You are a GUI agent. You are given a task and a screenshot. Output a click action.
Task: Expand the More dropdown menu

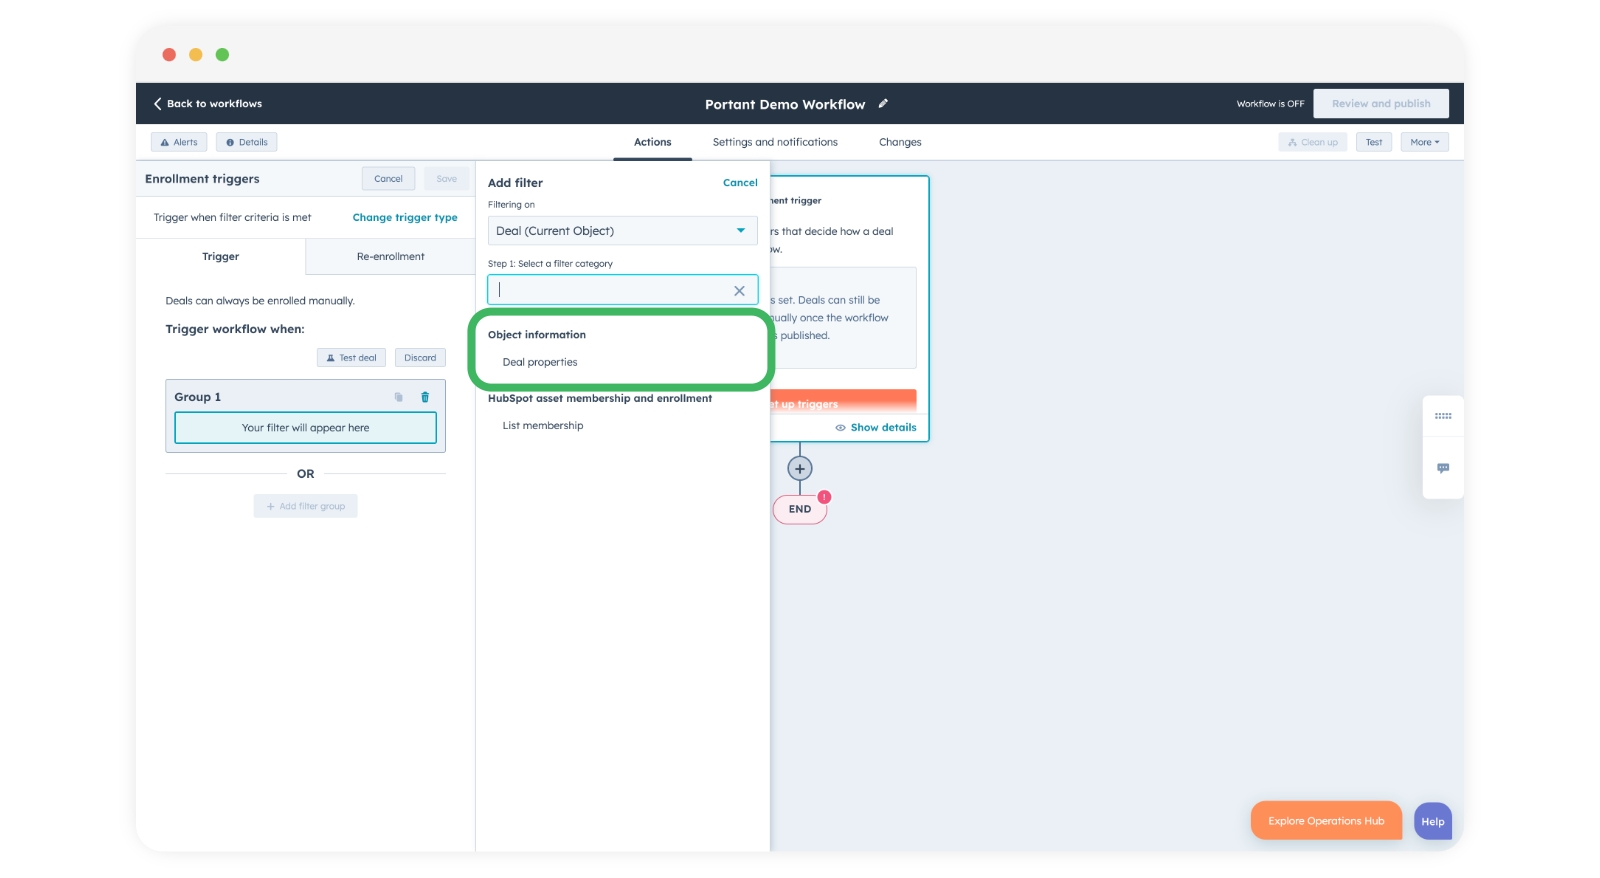pyautogui.click(x=1424, y=142)
